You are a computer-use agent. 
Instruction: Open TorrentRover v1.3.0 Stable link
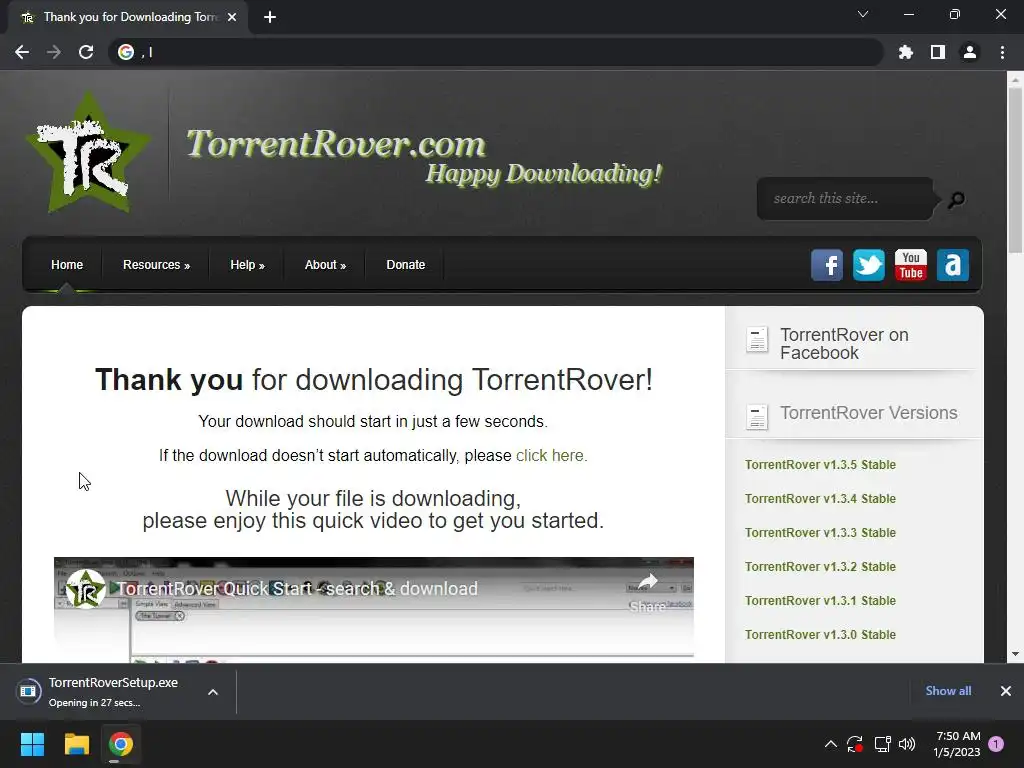(x=820, y=634)
